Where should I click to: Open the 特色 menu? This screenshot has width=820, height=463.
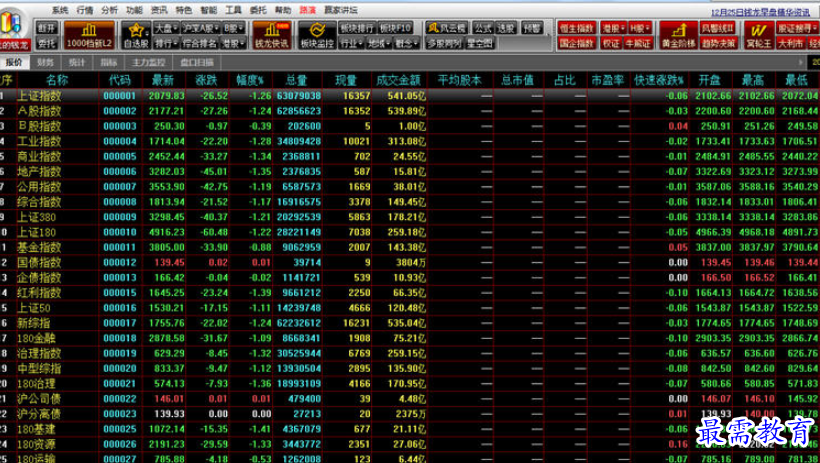click(x=184, y=10)
